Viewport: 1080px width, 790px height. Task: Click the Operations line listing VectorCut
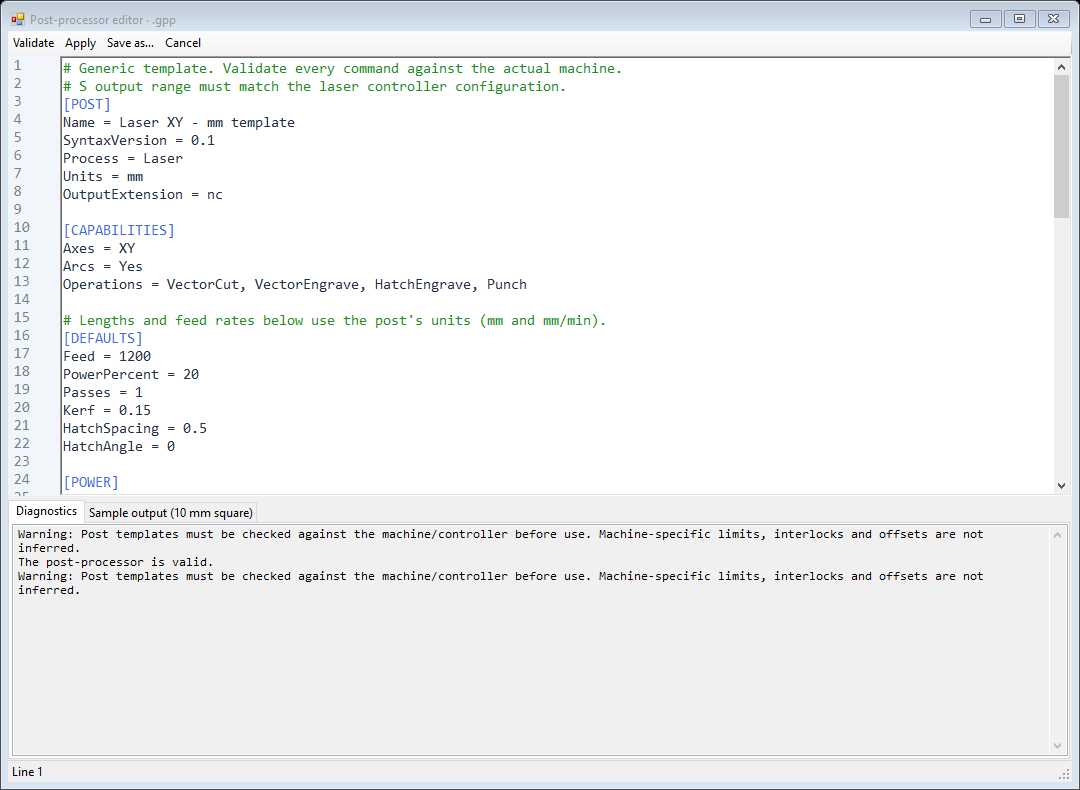point(295,284)
